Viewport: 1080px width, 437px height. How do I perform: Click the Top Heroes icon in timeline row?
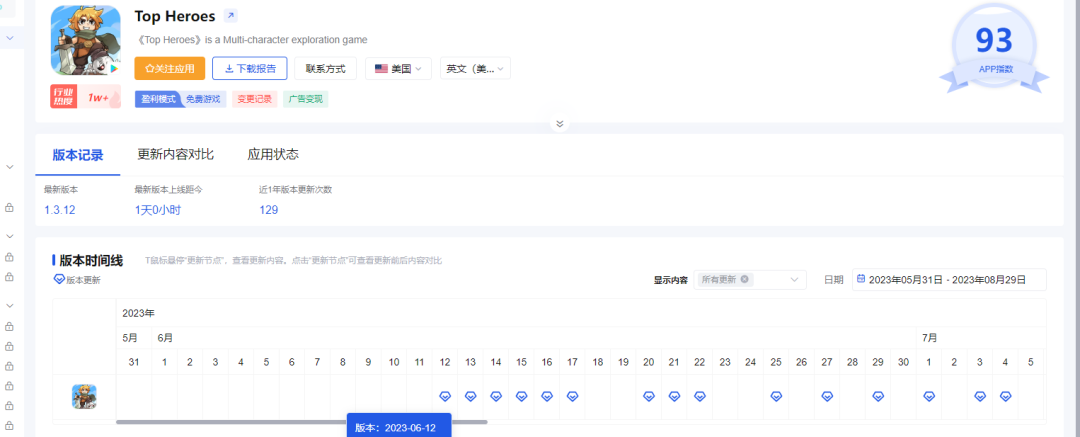(84, 396)
